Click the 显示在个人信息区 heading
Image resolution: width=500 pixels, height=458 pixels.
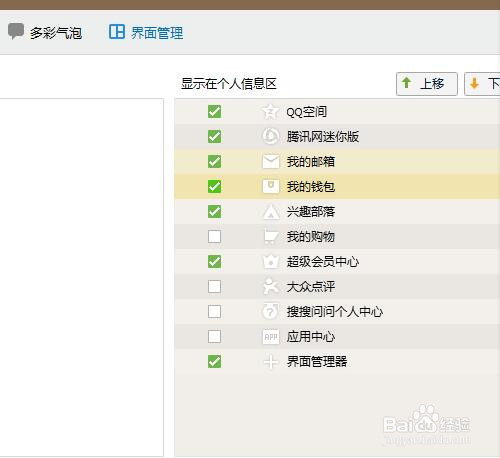click(x=229, y=84)
